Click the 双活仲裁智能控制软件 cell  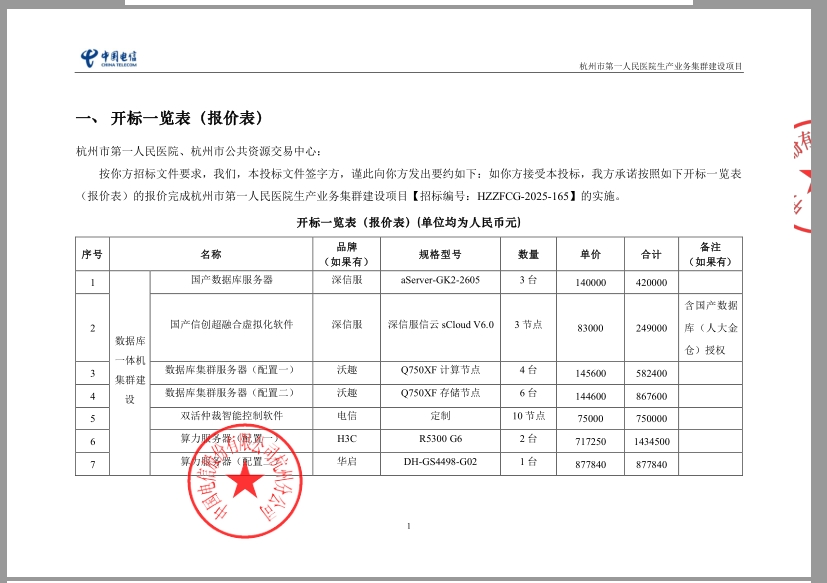tap(231, 416)
